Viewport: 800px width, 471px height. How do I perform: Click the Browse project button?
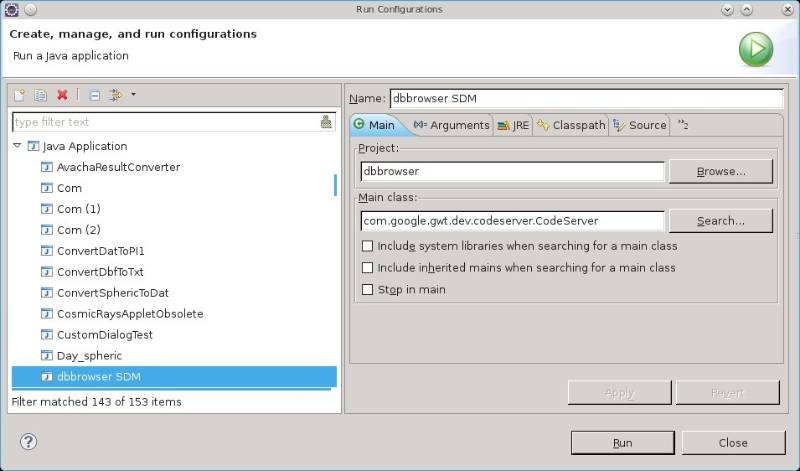pos(720,171)
